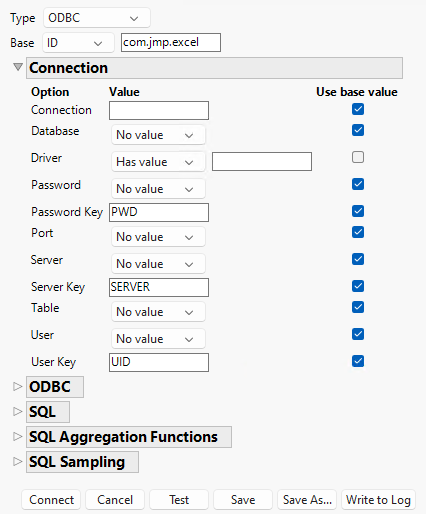Click the Password Key field PWD
Viewport: 426px width, 514px height.
click(x=159, y=212)
